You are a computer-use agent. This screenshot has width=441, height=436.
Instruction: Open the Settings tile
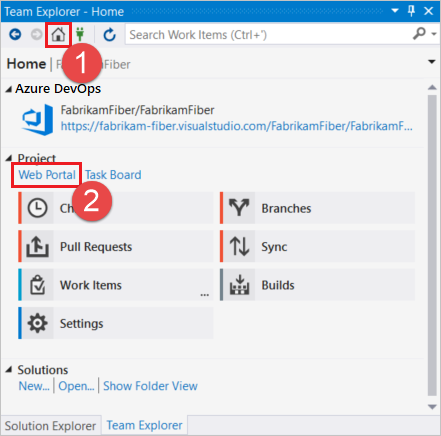(x=116, y=323)
